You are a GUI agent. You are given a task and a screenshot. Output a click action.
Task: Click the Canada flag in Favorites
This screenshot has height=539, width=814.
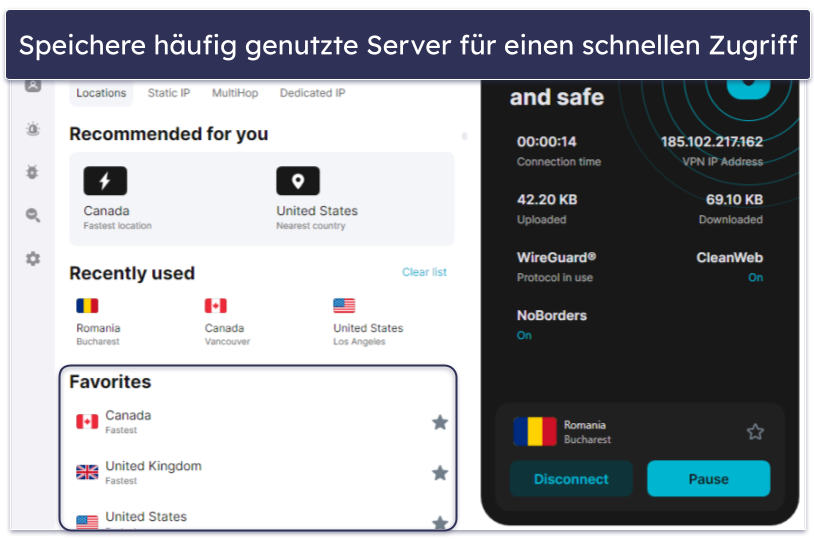[87, 422]
